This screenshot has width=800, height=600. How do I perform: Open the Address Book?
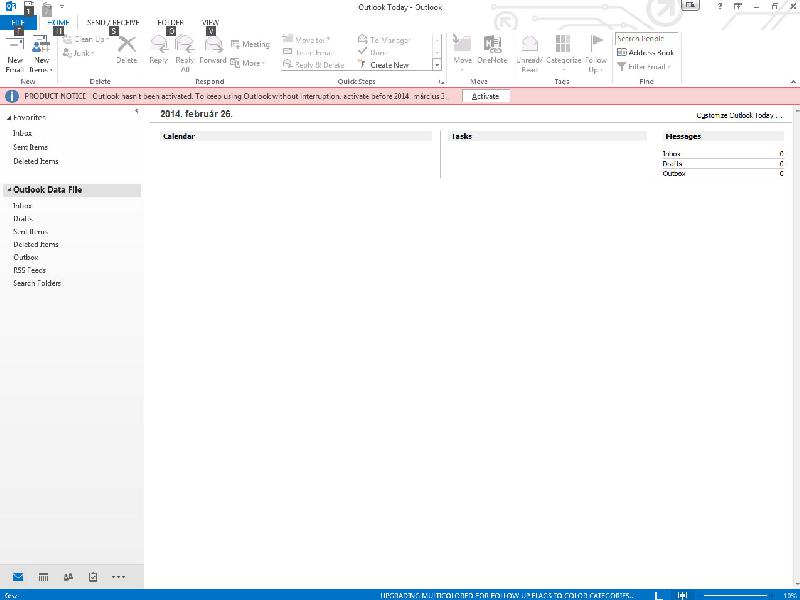645,53
